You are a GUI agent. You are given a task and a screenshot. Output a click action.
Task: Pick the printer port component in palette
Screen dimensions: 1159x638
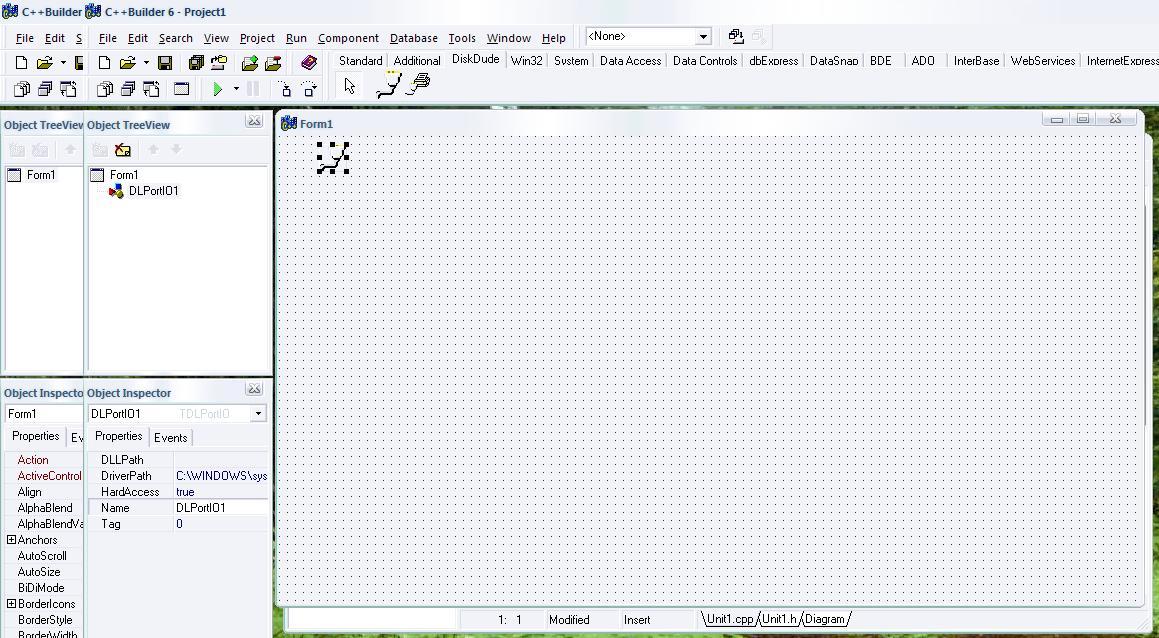tap(420, 84)
